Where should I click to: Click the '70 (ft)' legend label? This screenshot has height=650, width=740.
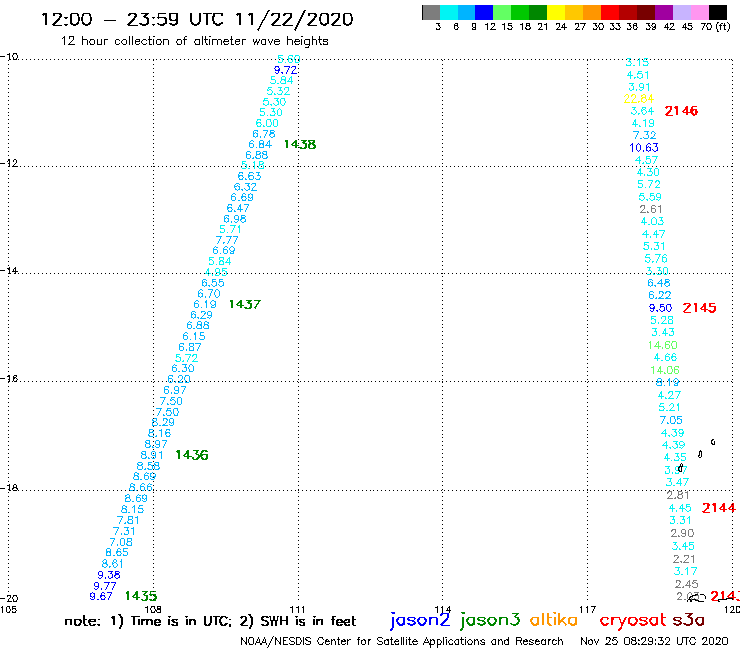(x=715, y=27)
